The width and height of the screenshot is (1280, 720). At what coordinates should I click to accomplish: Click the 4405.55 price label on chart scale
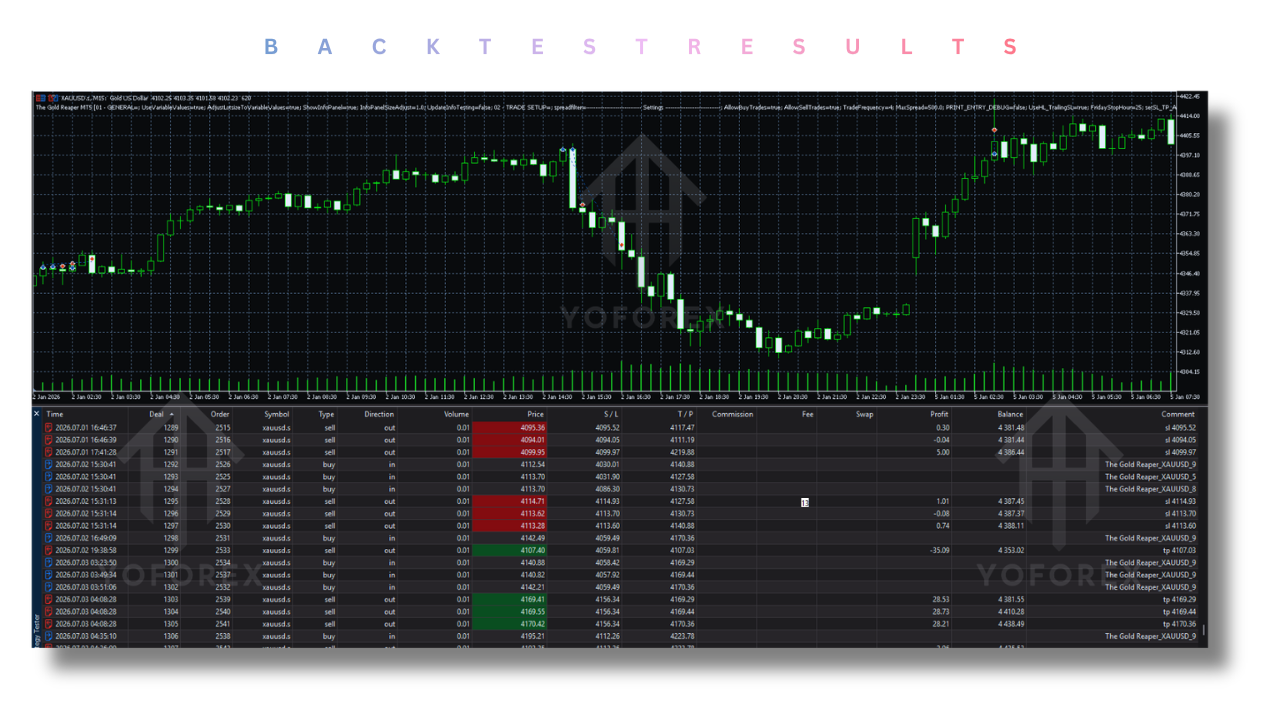[x=1191, y=135]
